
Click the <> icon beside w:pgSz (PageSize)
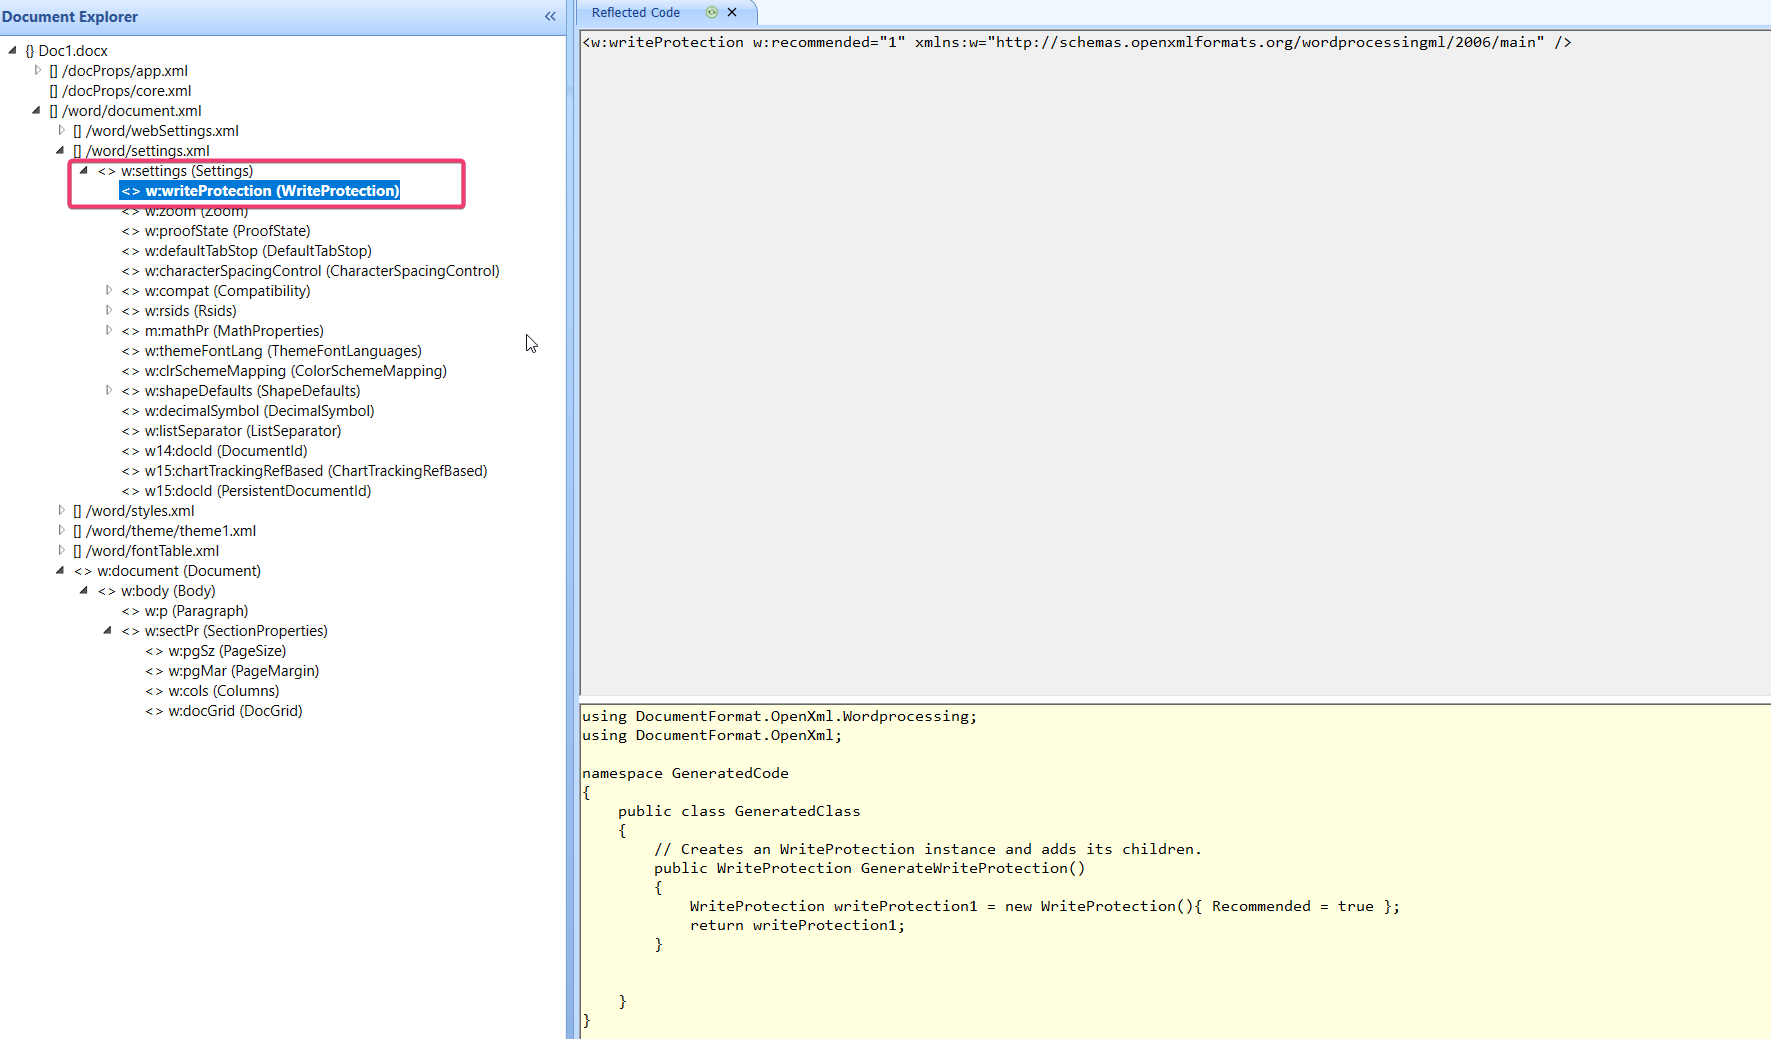click(153, 650)
